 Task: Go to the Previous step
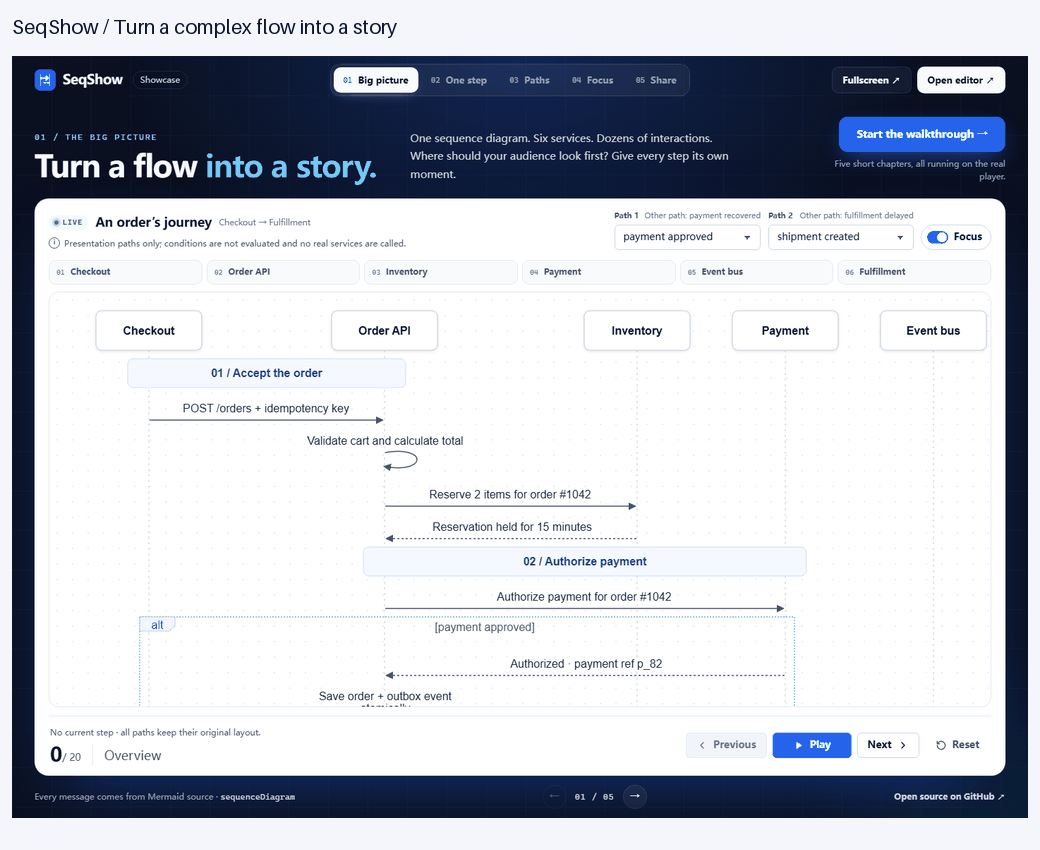click(726, 745)
